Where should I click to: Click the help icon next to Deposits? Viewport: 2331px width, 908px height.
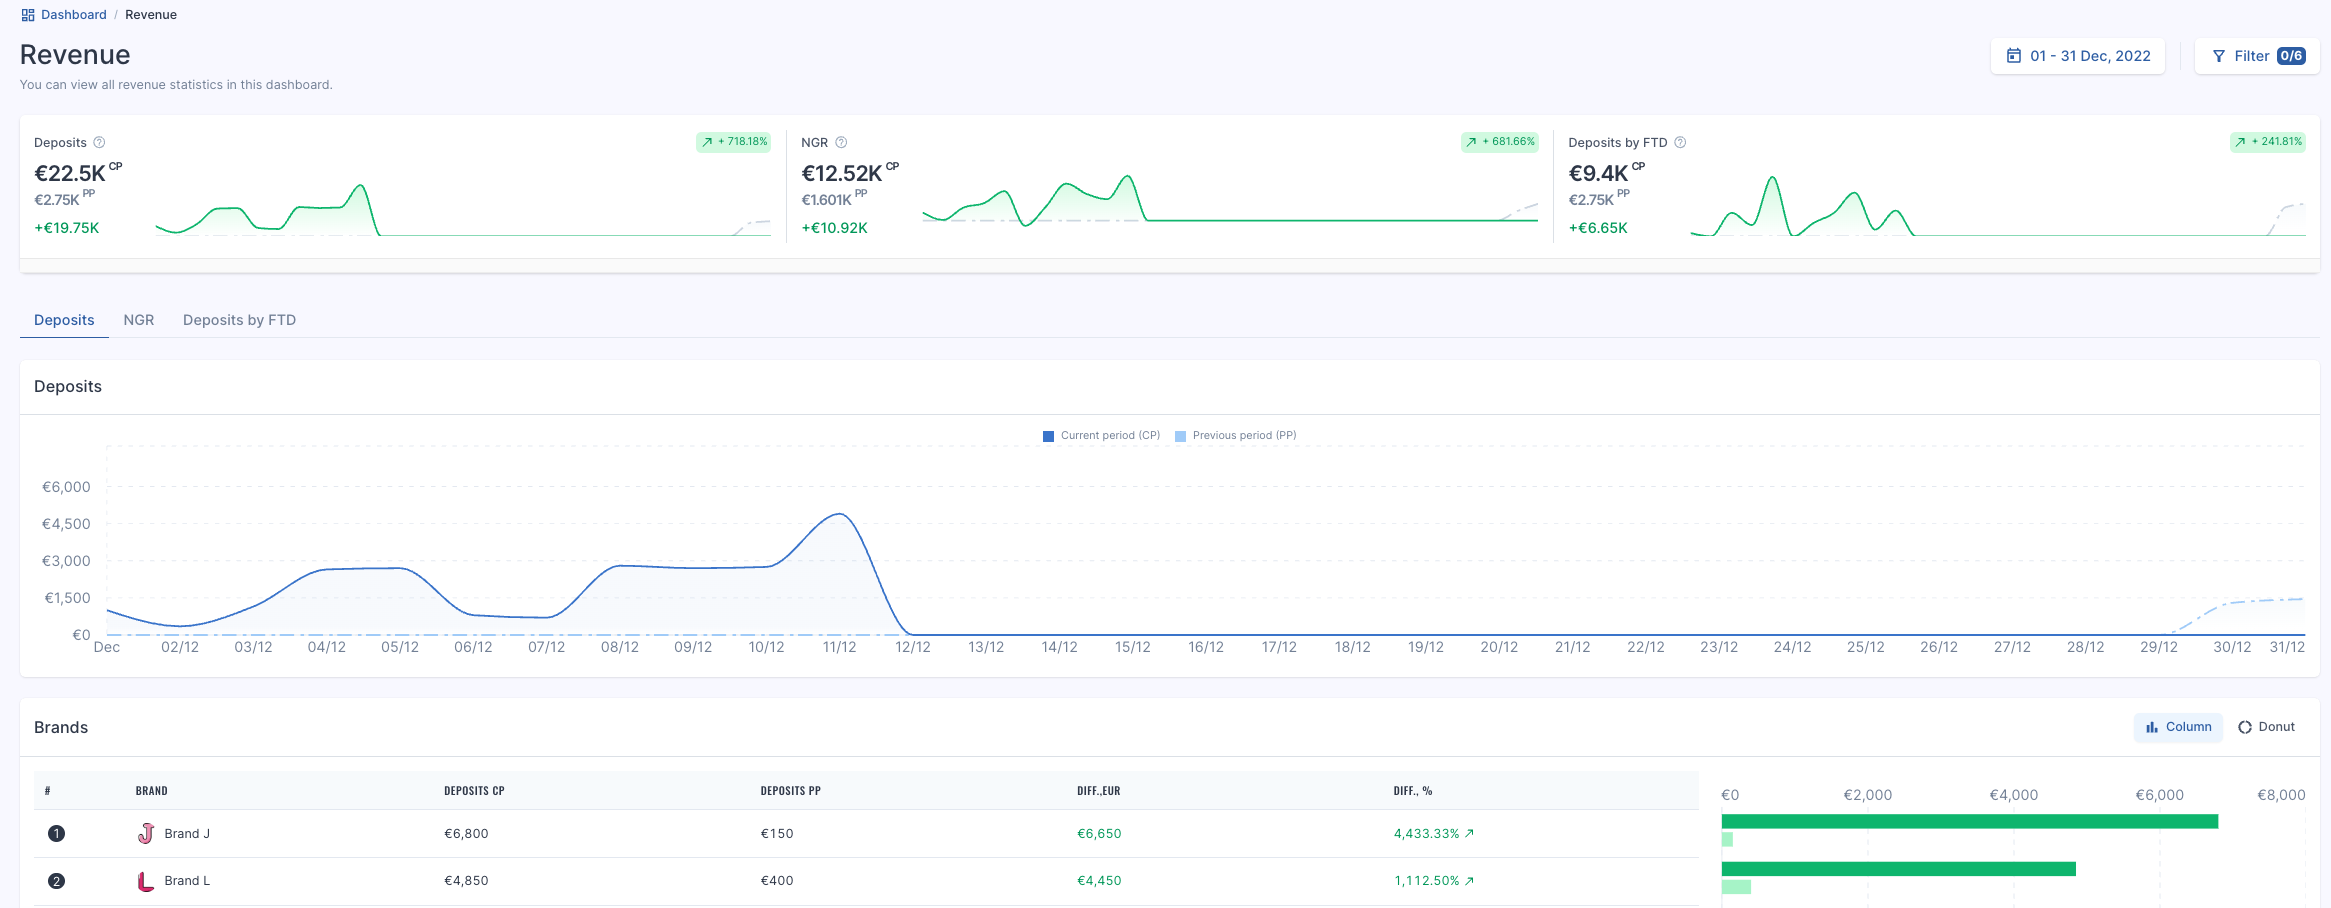tap(99, 142)
